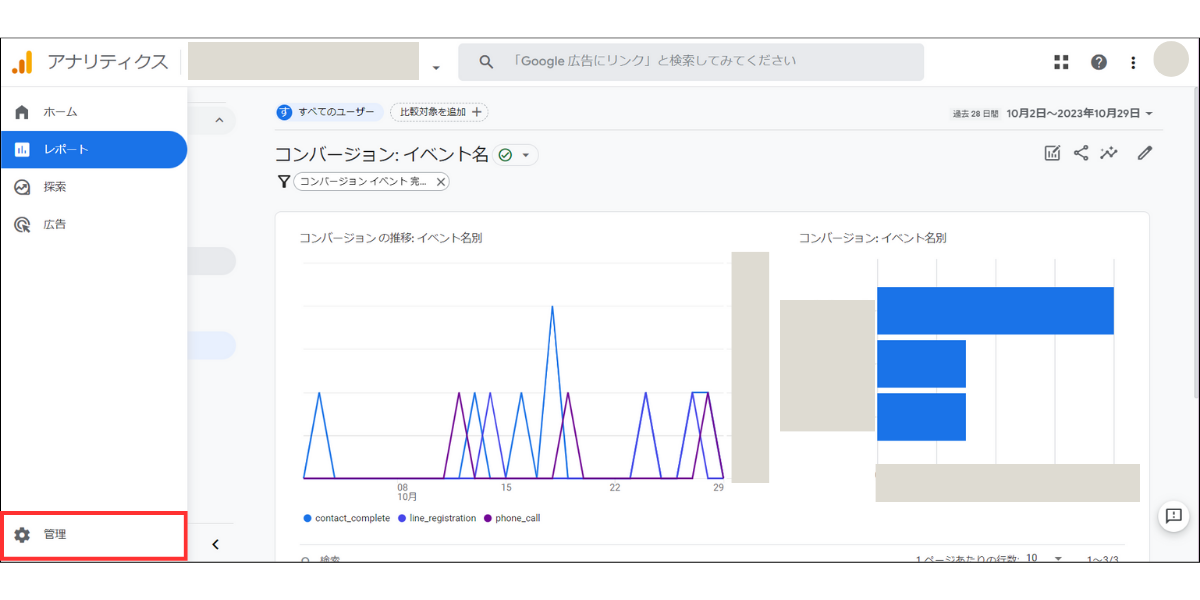
Task: Click the share report icon
Action: click(1081, 153)
